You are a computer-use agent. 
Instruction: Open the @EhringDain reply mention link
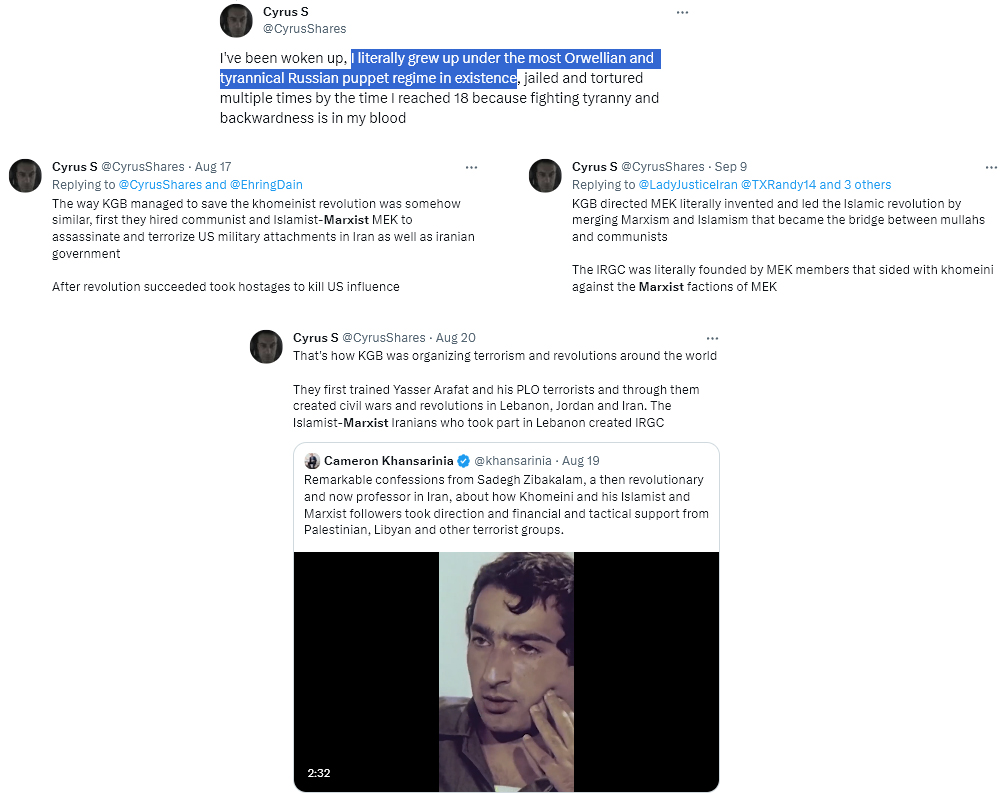266,185
